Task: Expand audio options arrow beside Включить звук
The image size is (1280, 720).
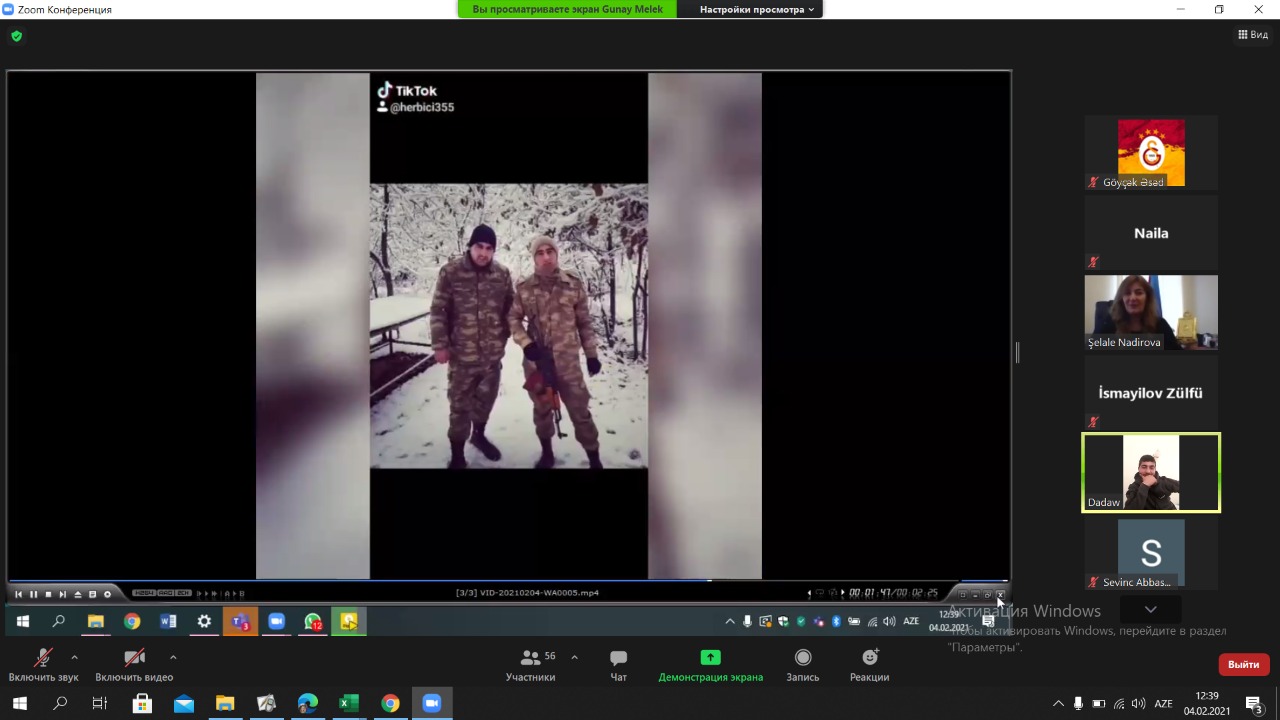Action: click(74, 657)
